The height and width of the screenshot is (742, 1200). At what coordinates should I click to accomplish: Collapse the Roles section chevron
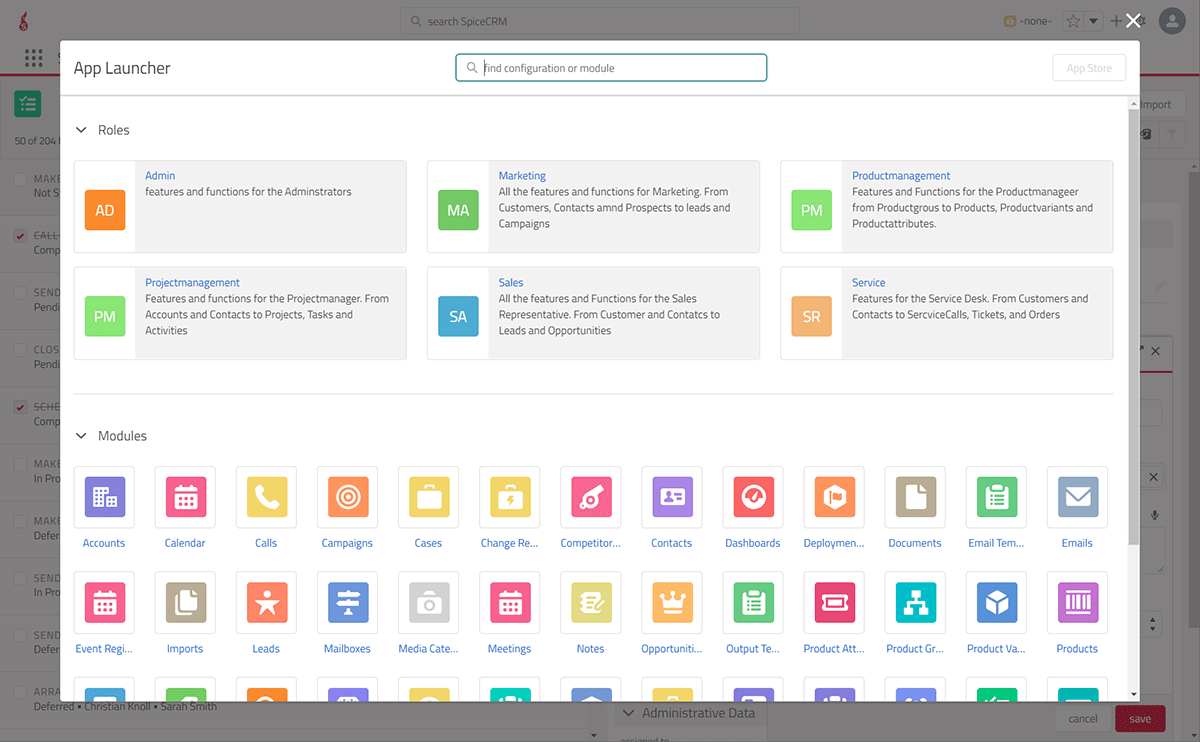(x=82, y=130)
